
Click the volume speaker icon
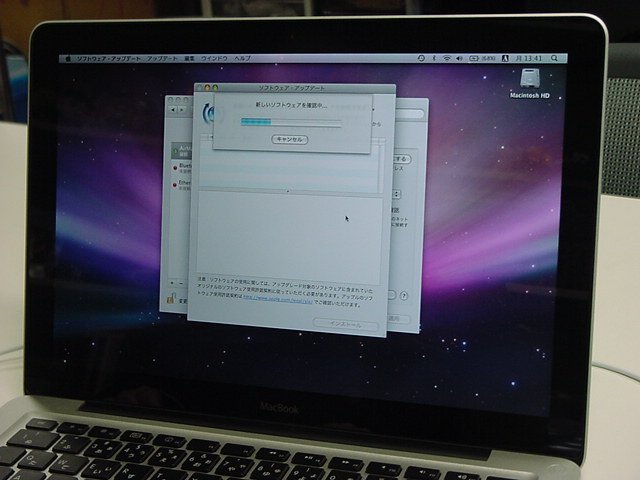tap(459, 58)
